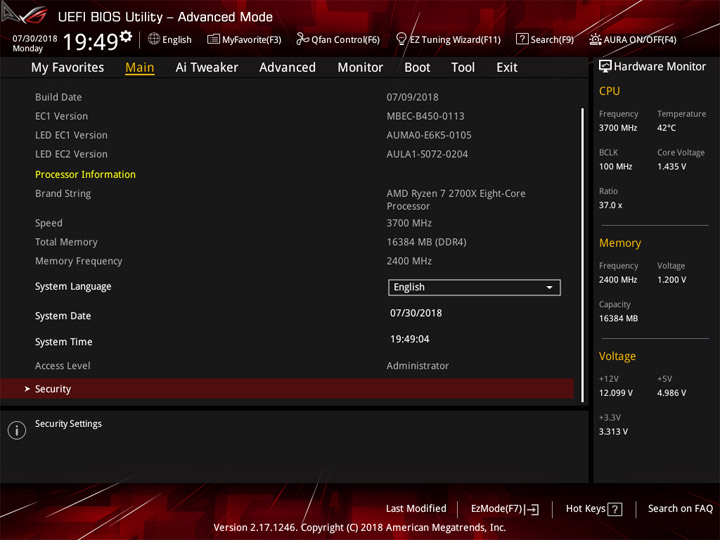This screenshot has width=720, height=540.
Task: Start EZ Tuning Wizard(F11)
Action: tap(448, 39)
